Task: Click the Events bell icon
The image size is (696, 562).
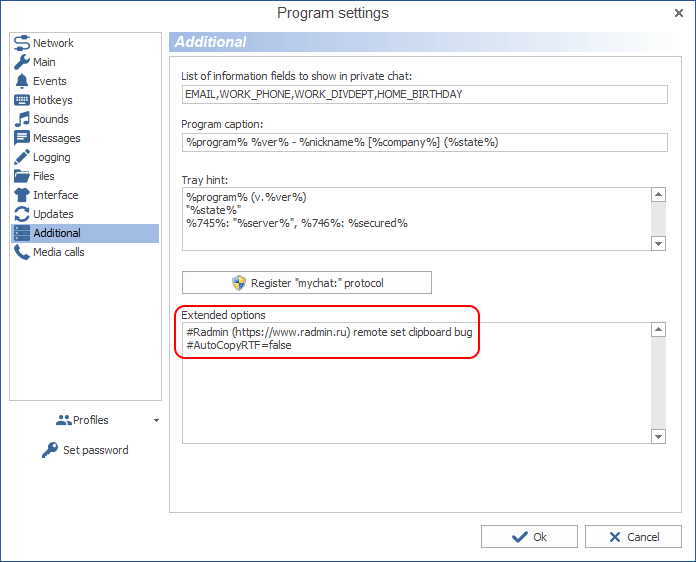Action: 22,81
